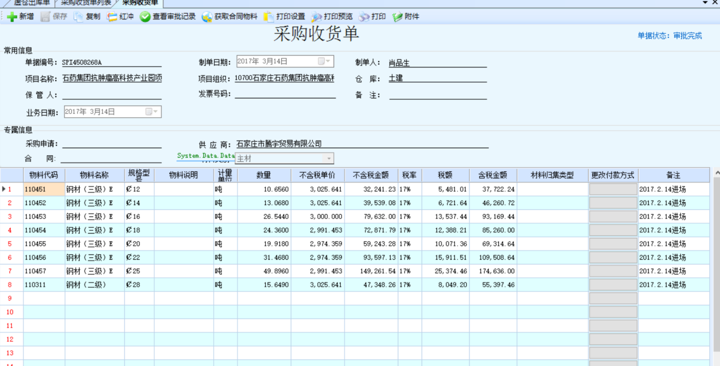Click the 仓库 field showing 土建
This screenshot has height=366, width=720.
[438, 79]
